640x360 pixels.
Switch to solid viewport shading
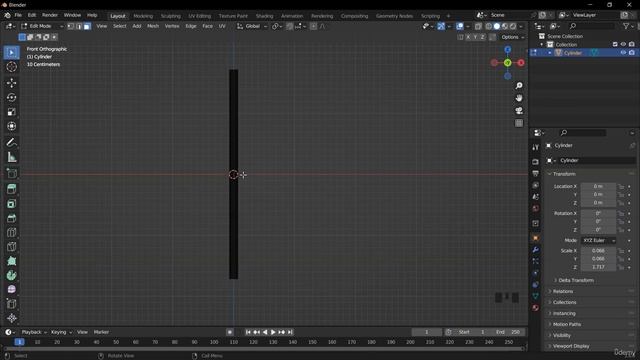pos(497,26)
